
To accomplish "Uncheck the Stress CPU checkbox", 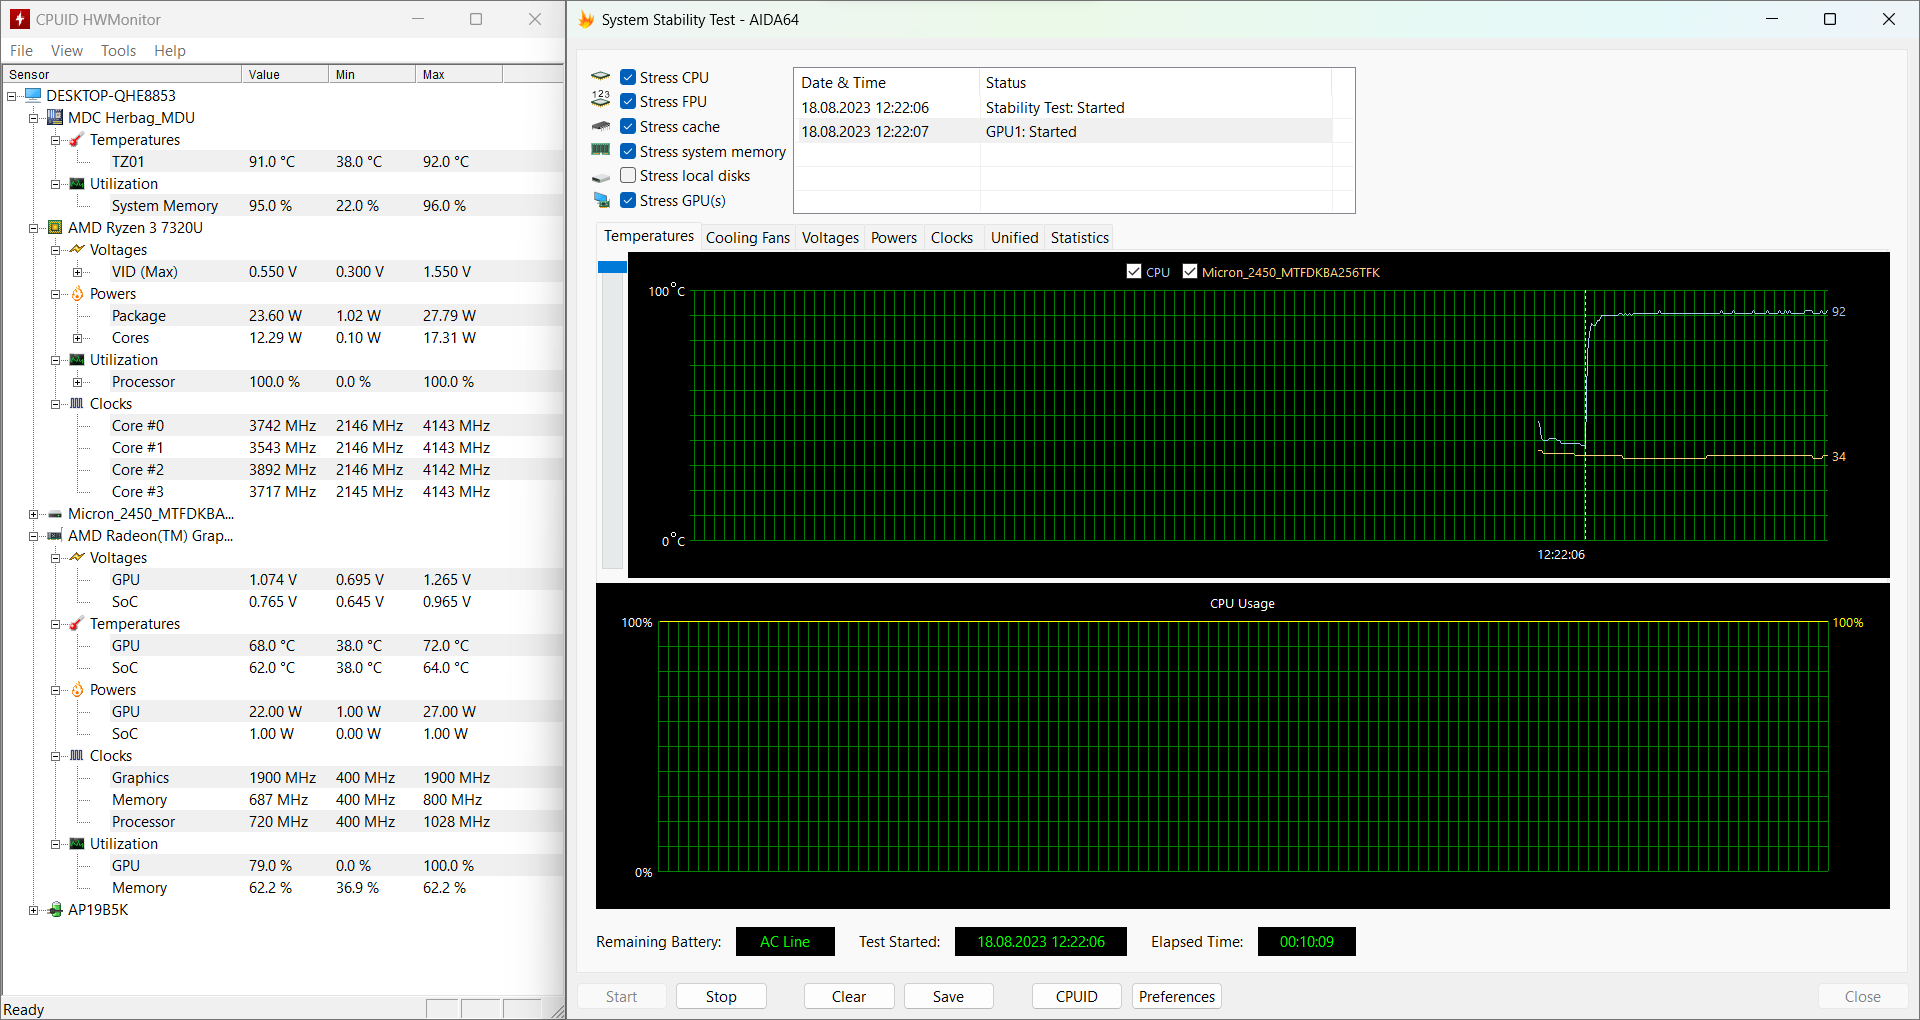I will (x=628, y=77).
